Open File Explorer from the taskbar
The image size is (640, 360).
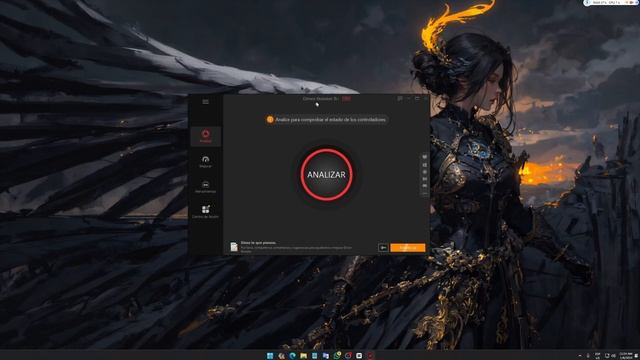tap(303, 356)
